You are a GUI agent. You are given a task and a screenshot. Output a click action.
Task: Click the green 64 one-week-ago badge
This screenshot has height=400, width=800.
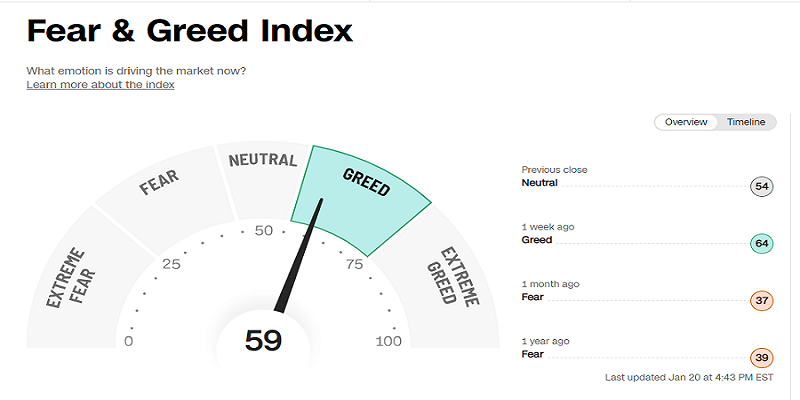point(762,244)
